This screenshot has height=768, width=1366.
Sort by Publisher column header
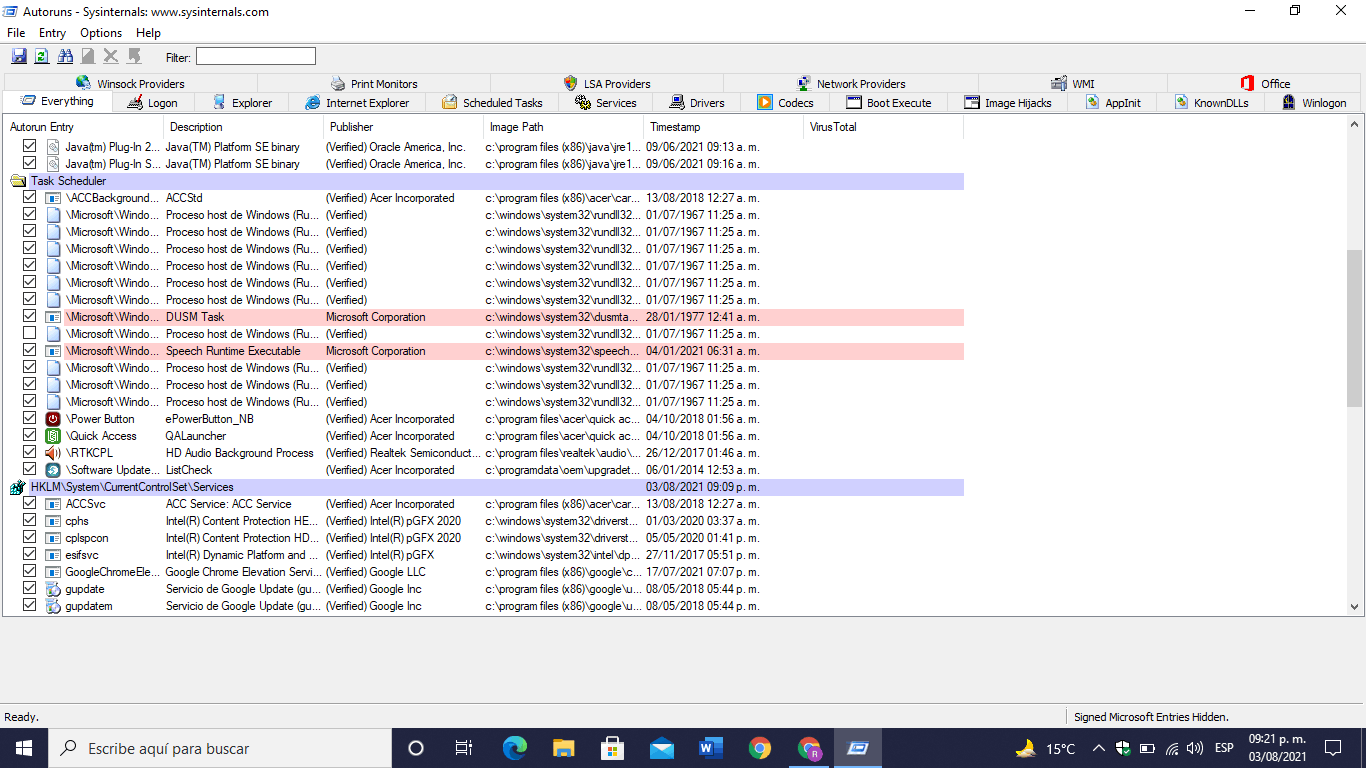point(404,127)
